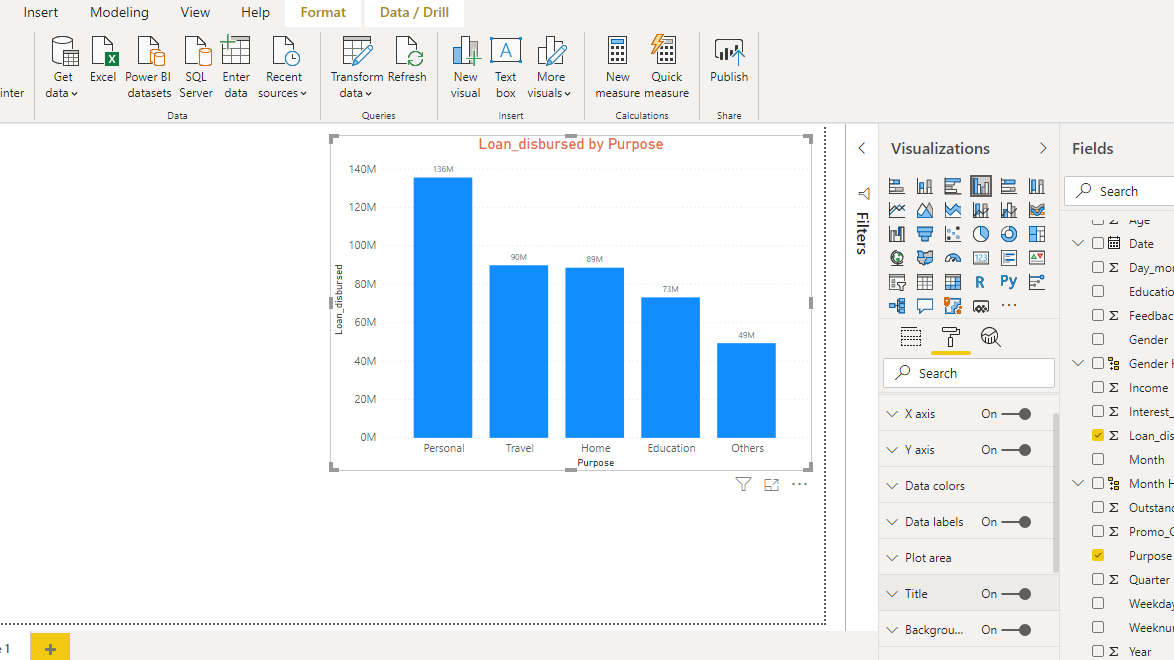Click the filter icon below the chart
Image resolution: width=1174 pixels, height=660 pixels.
pyautogui.click(x=743, y=485)
